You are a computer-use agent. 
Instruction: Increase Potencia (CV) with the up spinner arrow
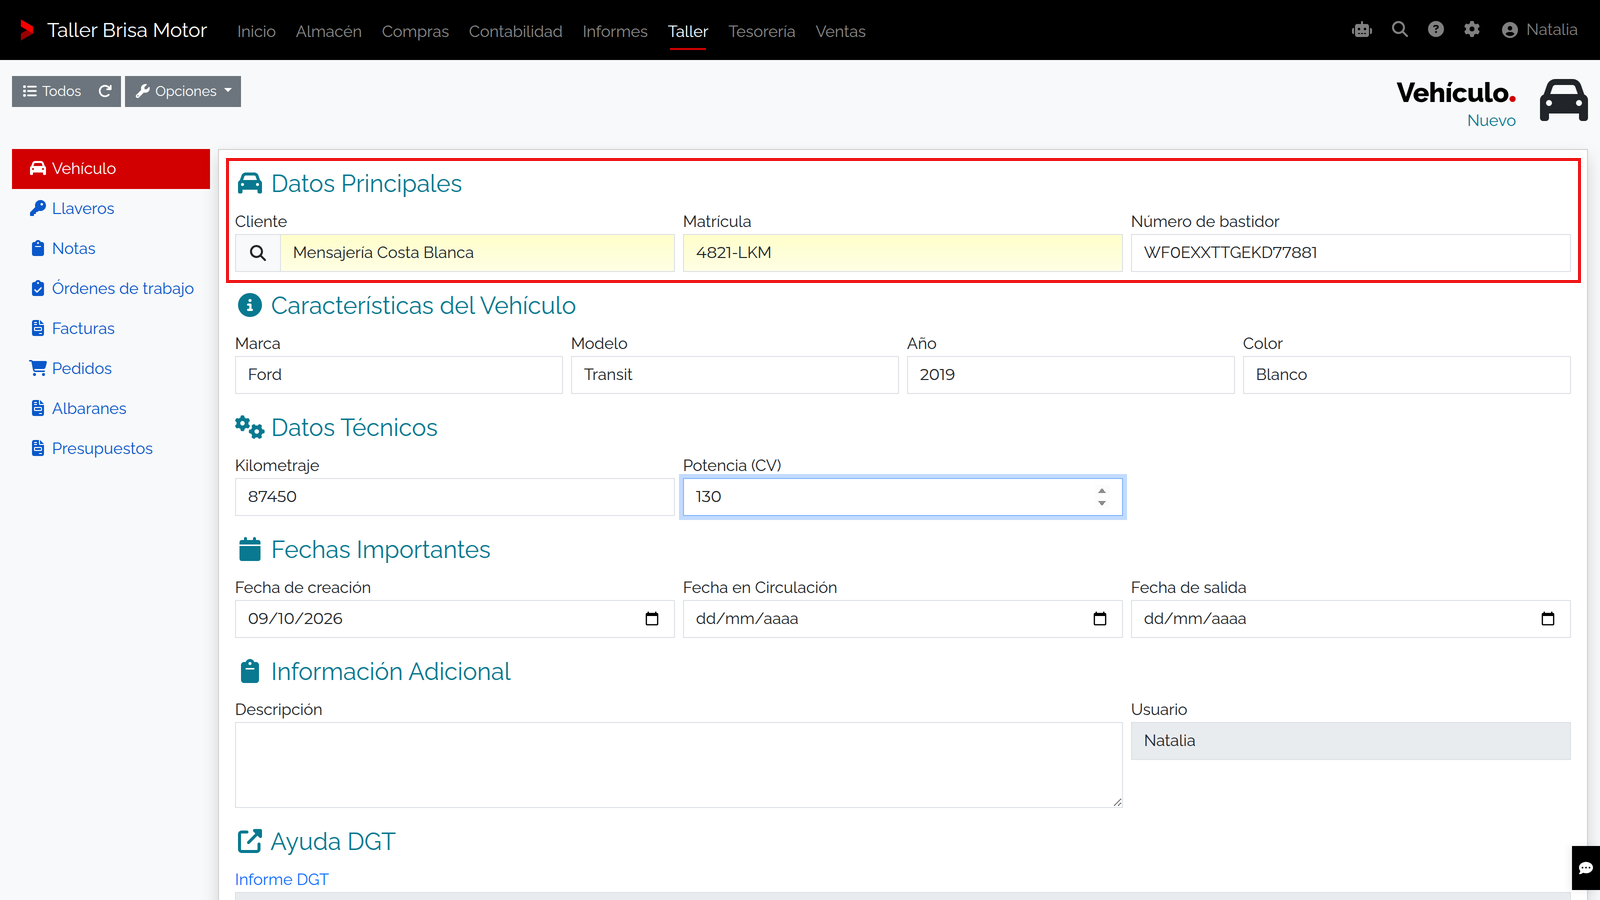[1102, 491]
